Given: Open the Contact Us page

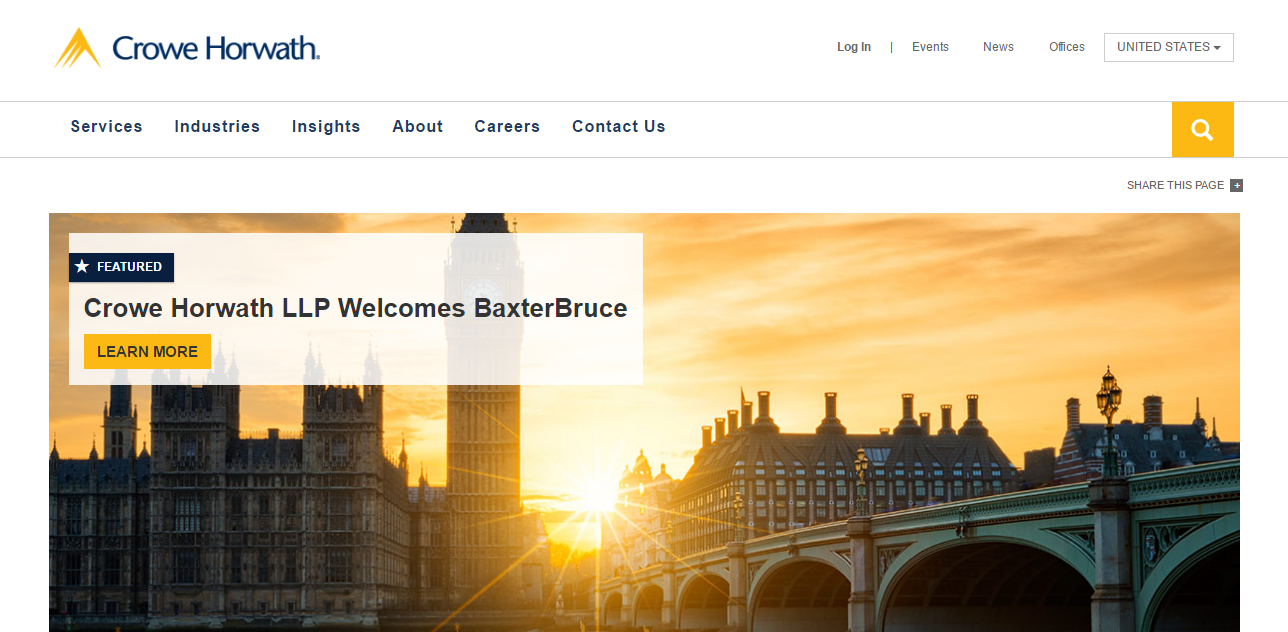Looking at the screenshot, I should pos(619,127).
